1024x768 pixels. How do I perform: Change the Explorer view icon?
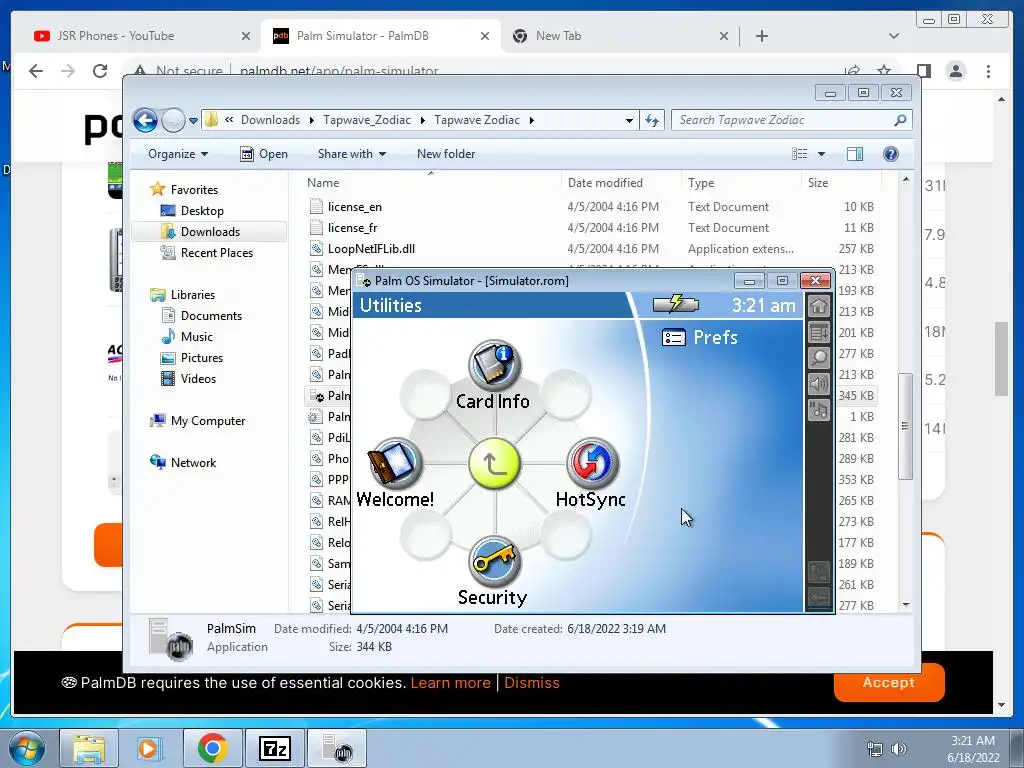click(799, 153)
